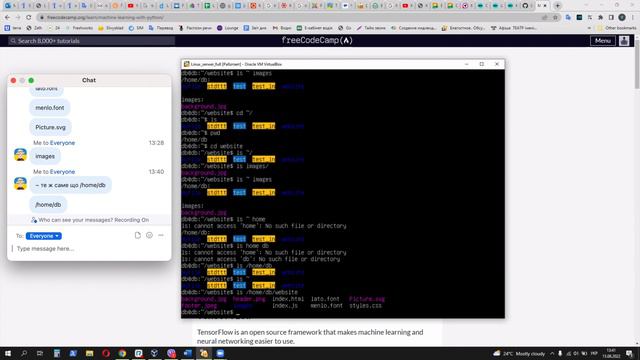640x360 pixels.
Task: Select the 'images' chat message
Action: point(45,156)
